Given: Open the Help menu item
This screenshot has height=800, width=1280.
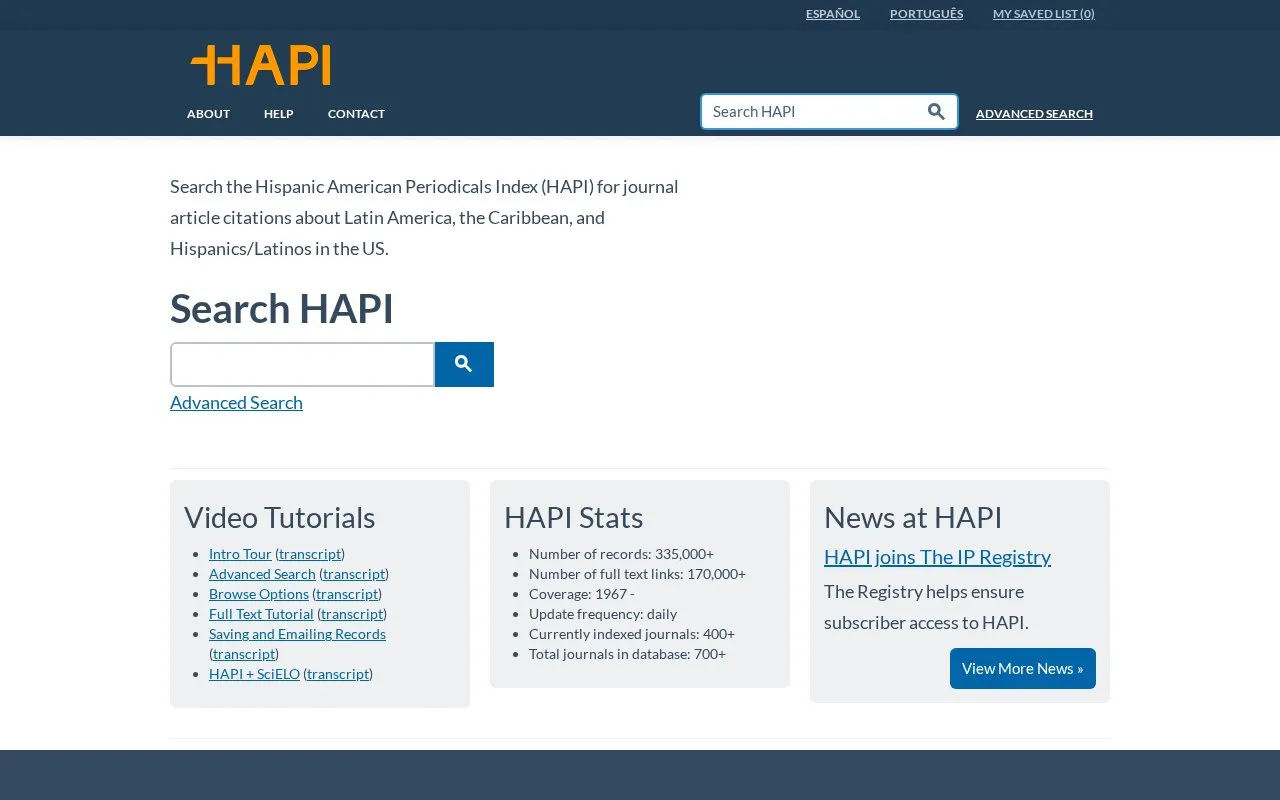Looking at the screenshot, I should coord(279,114).
